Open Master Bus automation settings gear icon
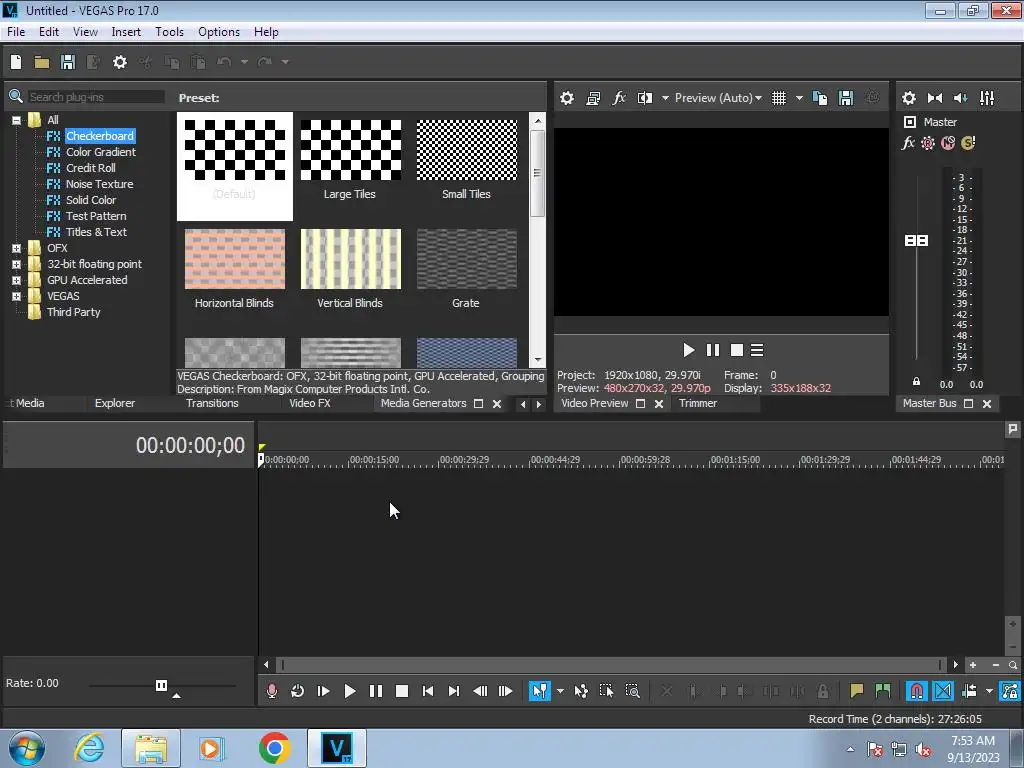Viewport: 1024px width, 768px height. point(927,142)
